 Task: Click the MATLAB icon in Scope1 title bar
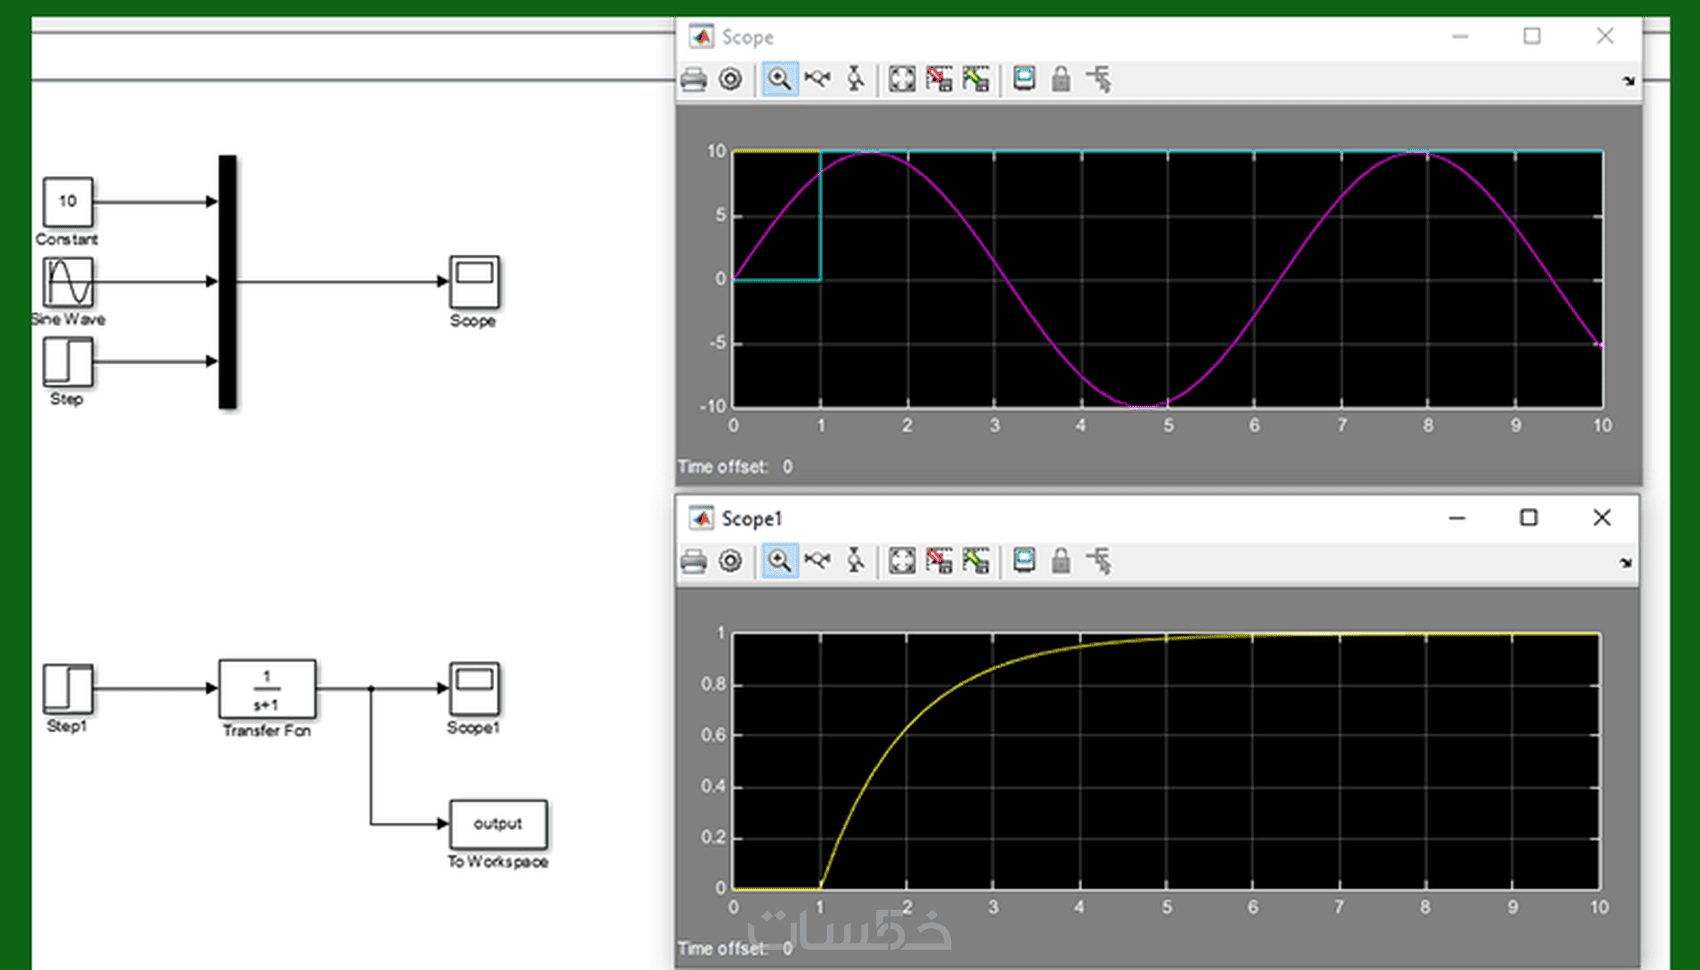pyautogui.click(x=702, y=518)
